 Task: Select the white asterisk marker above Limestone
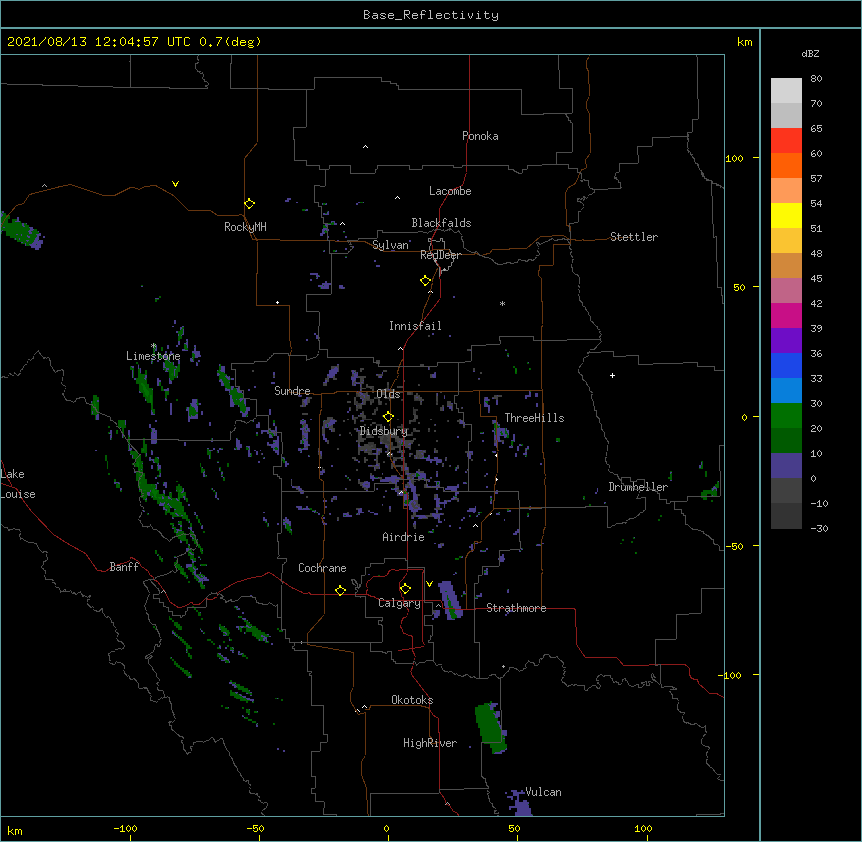pyautogui.click(x=154, y=346)
